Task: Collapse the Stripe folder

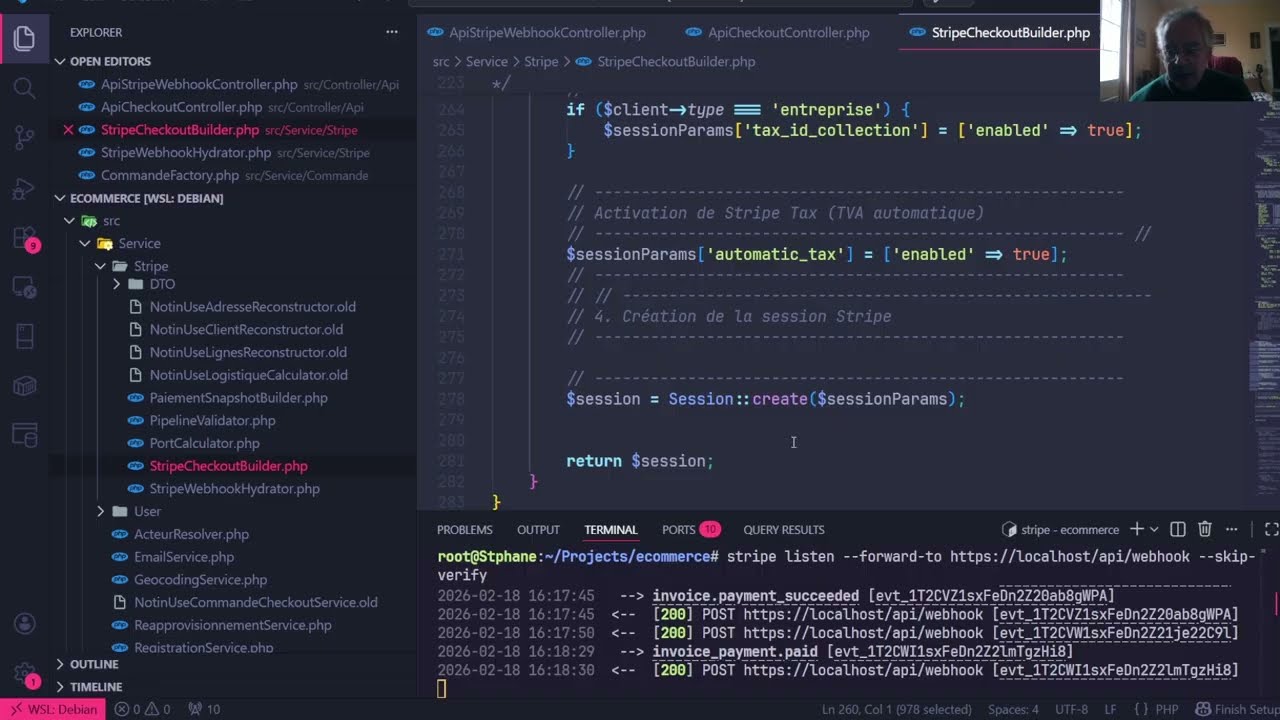Action: click(101, 266)
